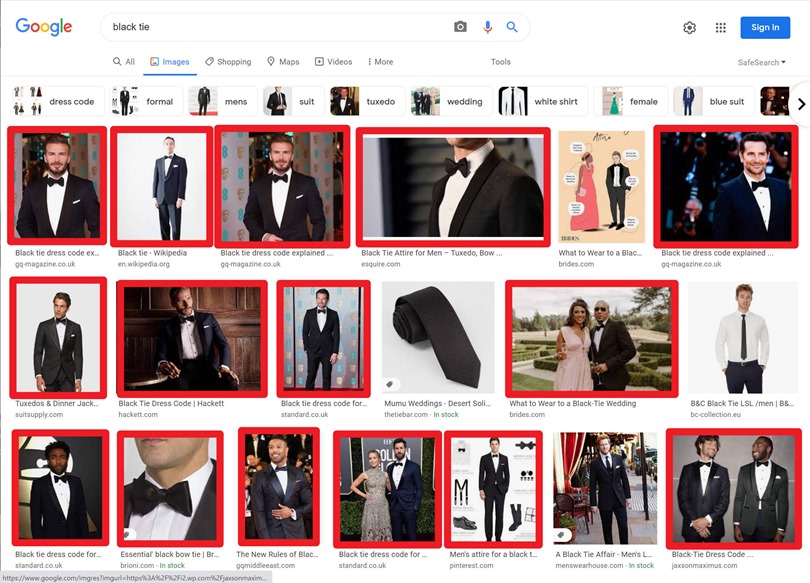810x583 pixels.
Task: Switch to the Videos tab
Action: coord(333,62)
